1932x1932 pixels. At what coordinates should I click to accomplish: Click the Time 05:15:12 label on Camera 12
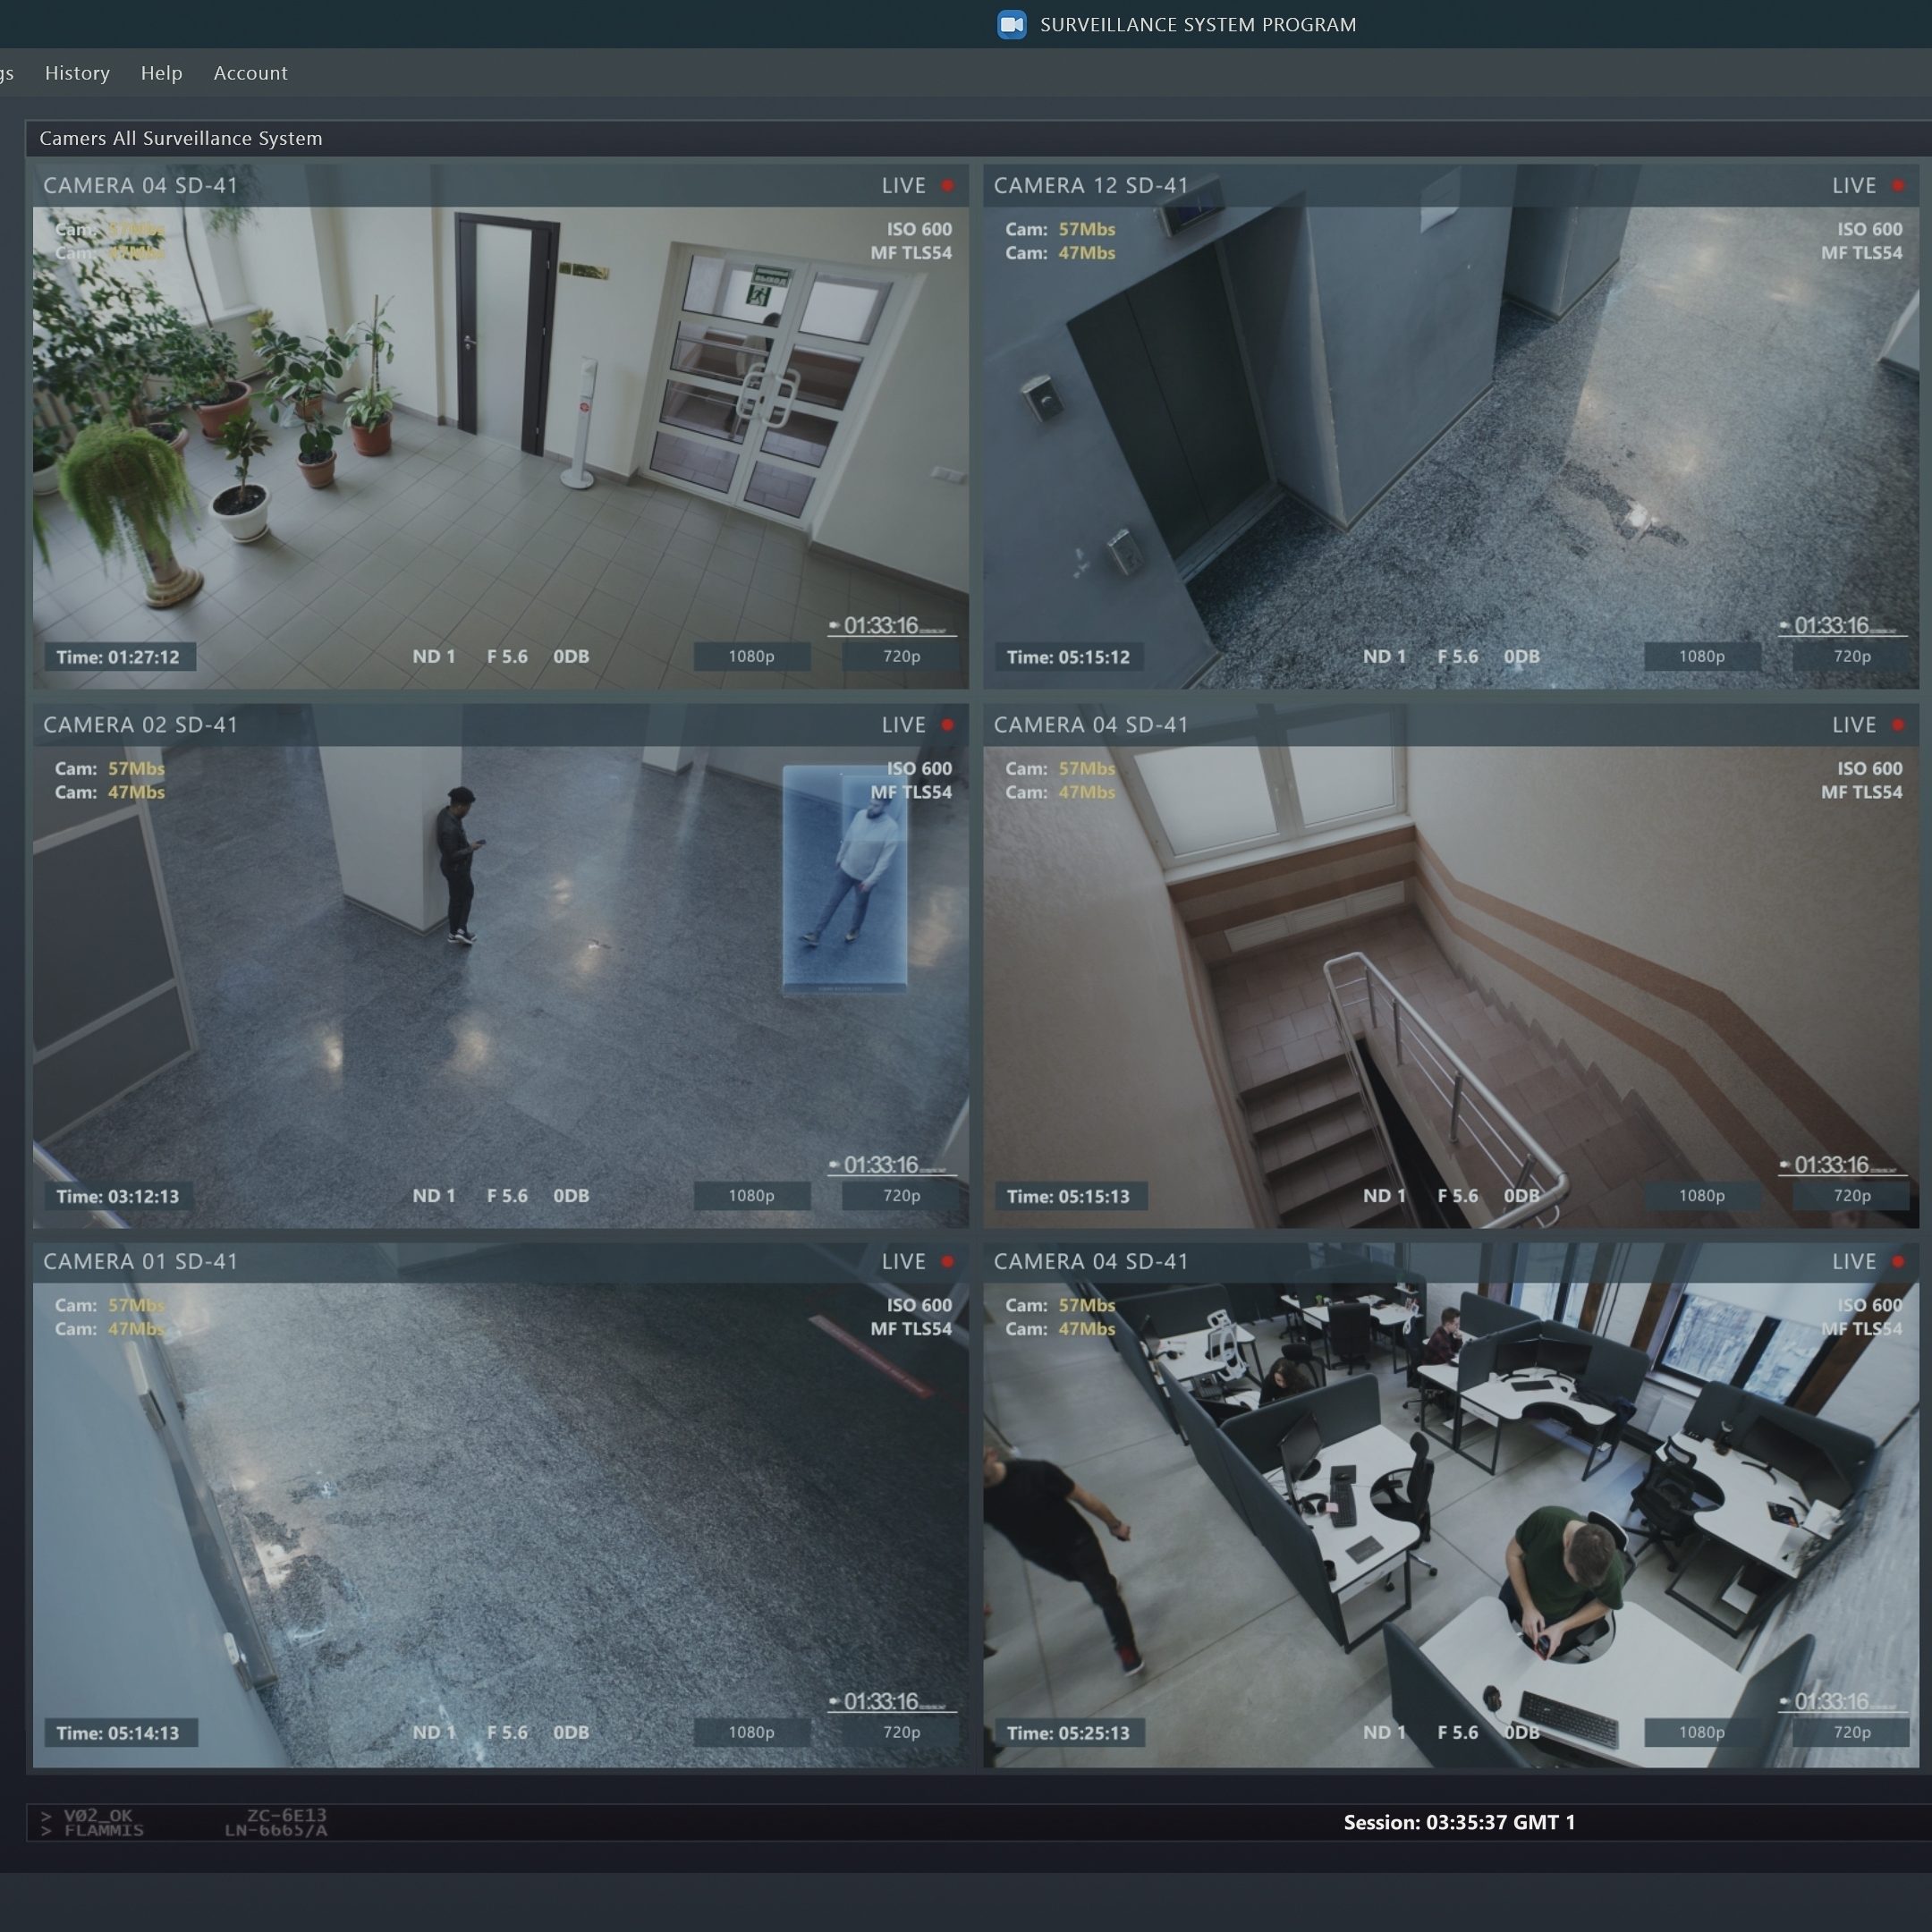tap(1067, 658)
